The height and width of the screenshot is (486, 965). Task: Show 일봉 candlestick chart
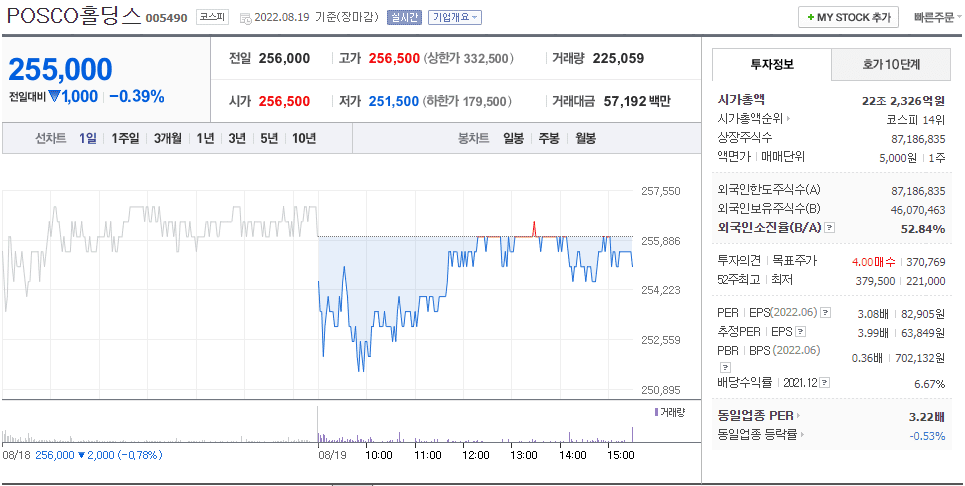tap(513, 138)
